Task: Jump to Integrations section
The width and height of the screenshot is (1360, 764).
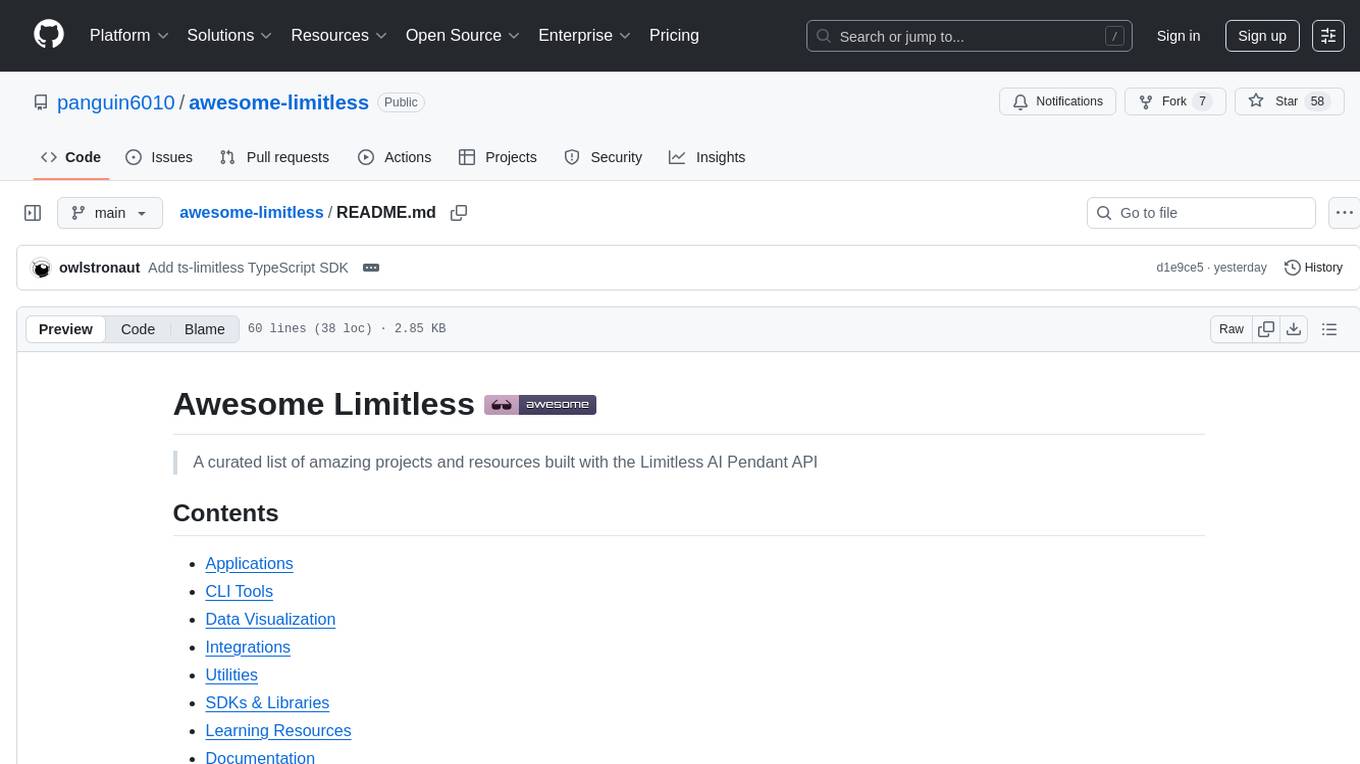Action: 248,647
